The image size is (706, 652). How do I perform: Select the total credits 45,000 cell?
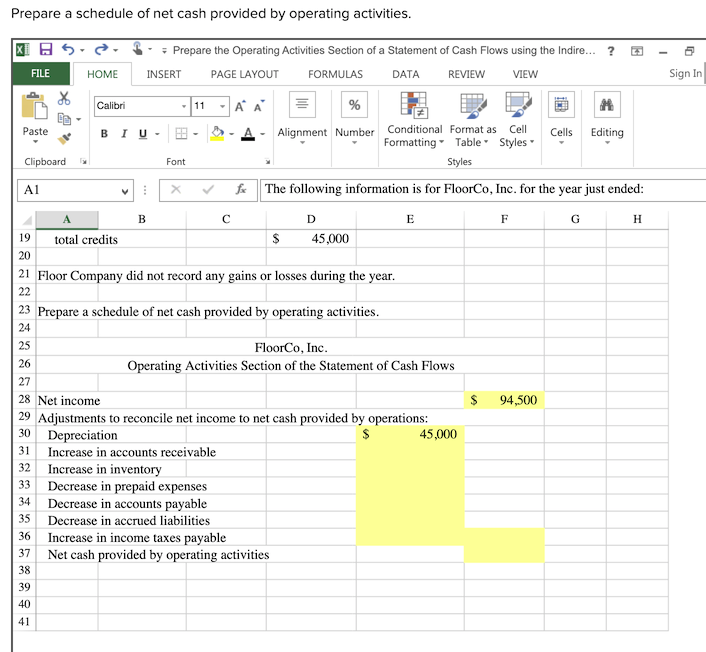coord(311,239)
